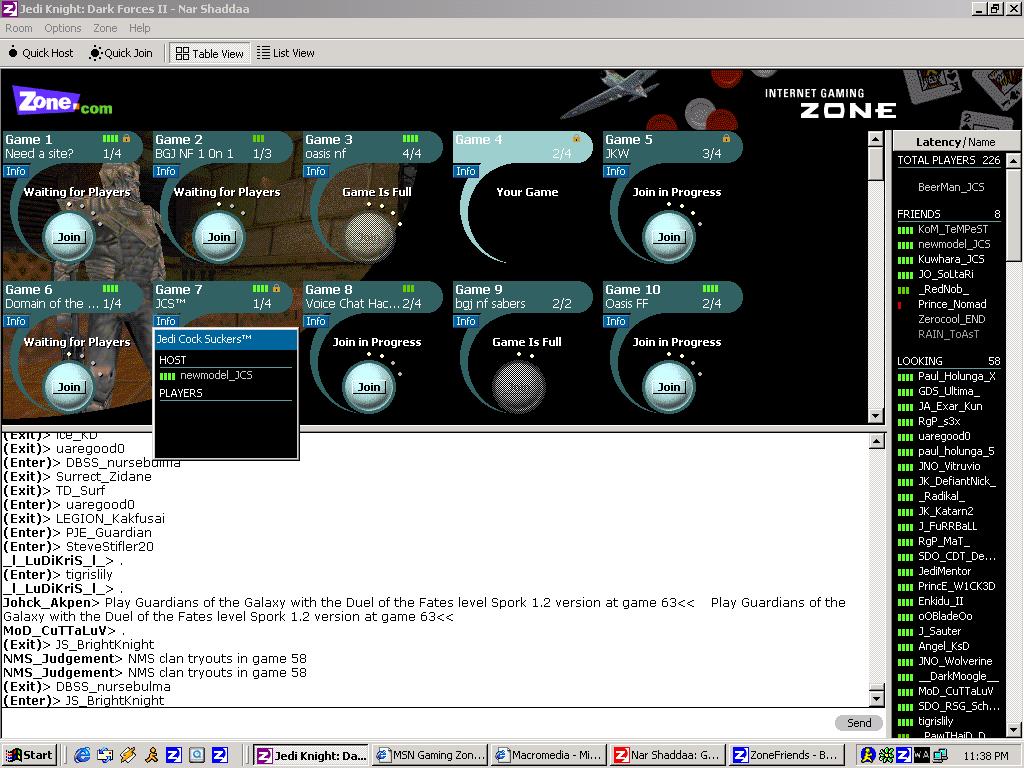
Task: Open the Zone menu
Action: coord(105,28)
